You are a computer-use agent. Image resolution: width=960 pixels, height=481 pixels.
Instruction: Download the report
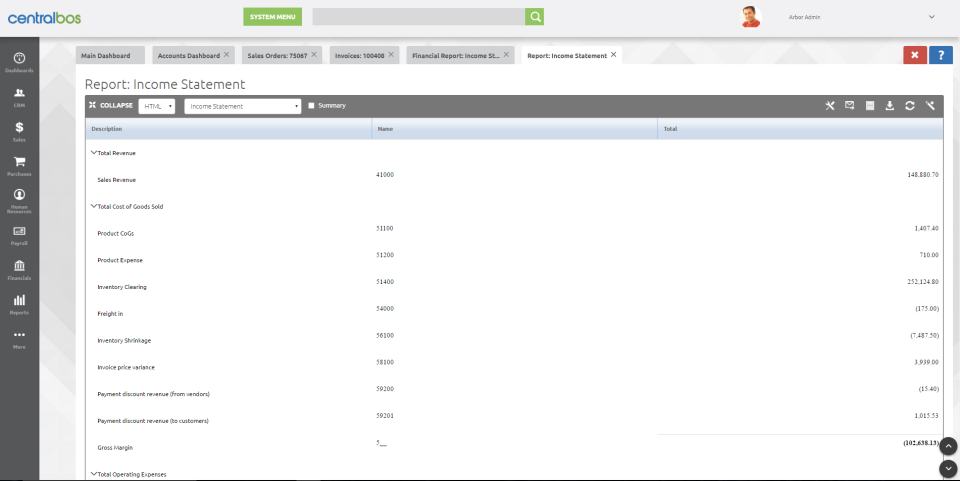(x=890, y=106)
